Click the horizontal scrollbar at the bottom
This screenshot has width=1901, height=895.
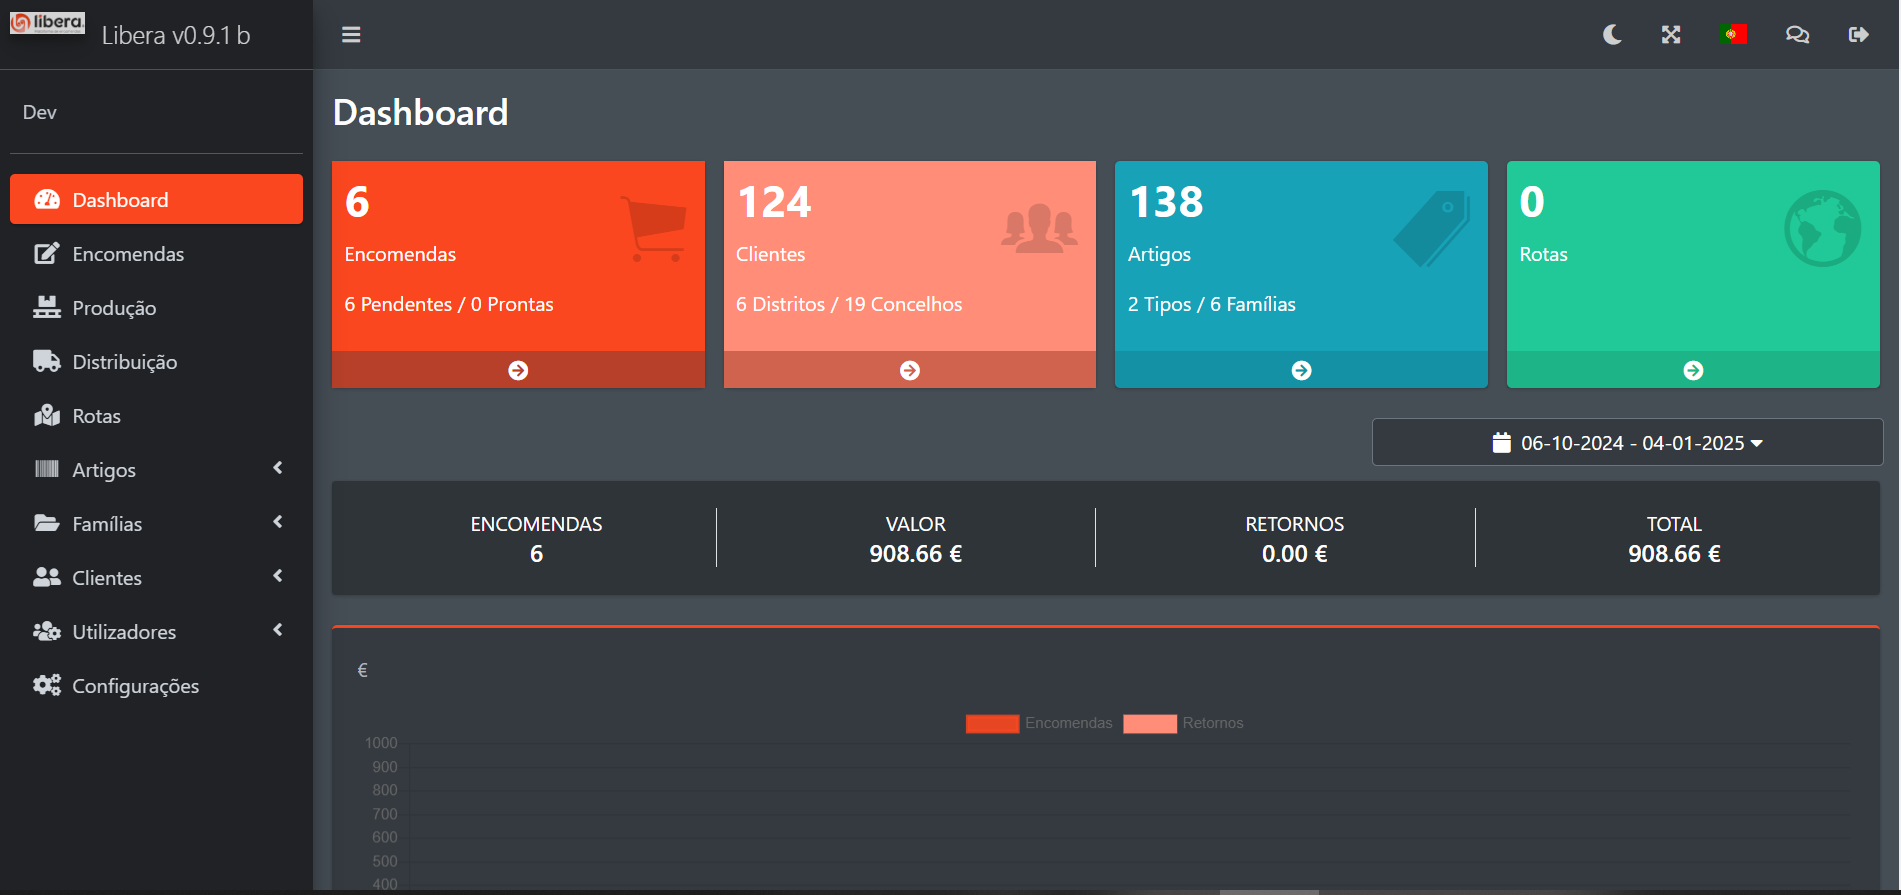pyautogui.click(x=1268, y=891)
